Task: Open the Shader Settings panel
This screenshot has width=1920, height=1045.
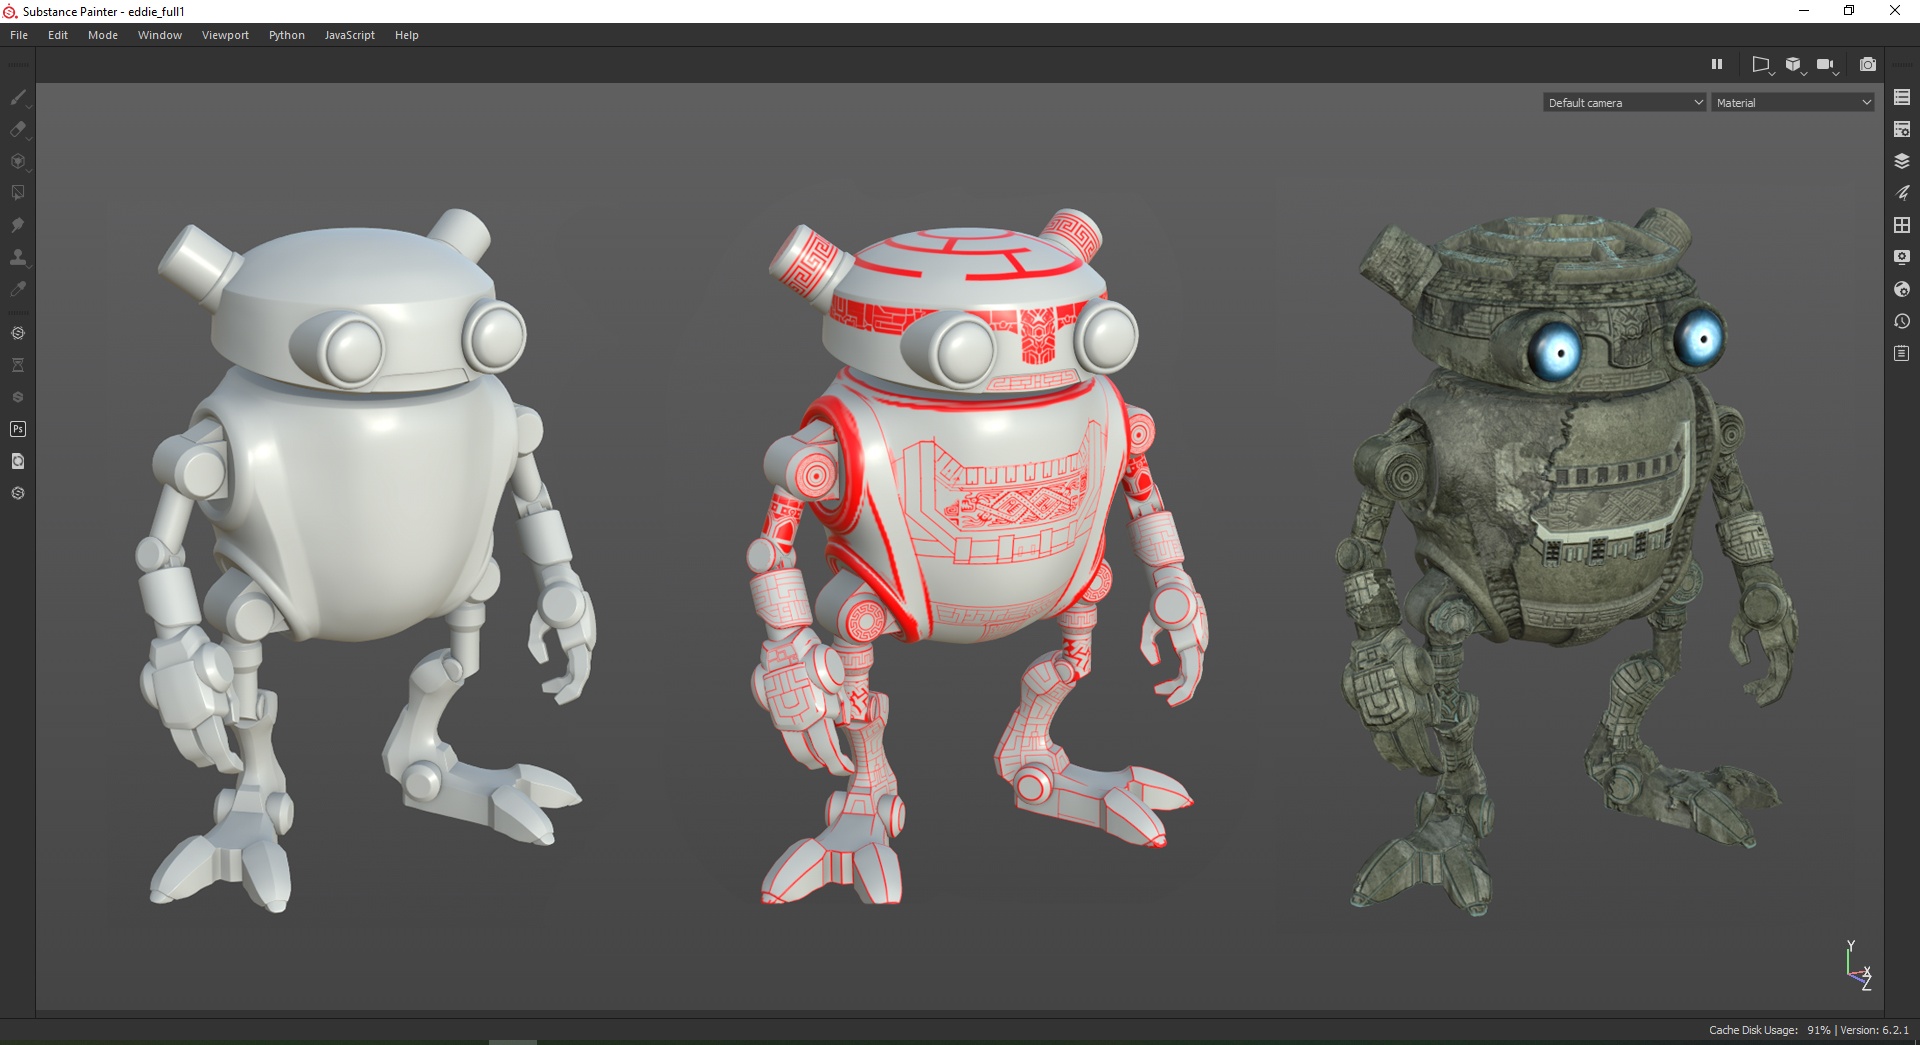Action: (x=1902, y=289)
